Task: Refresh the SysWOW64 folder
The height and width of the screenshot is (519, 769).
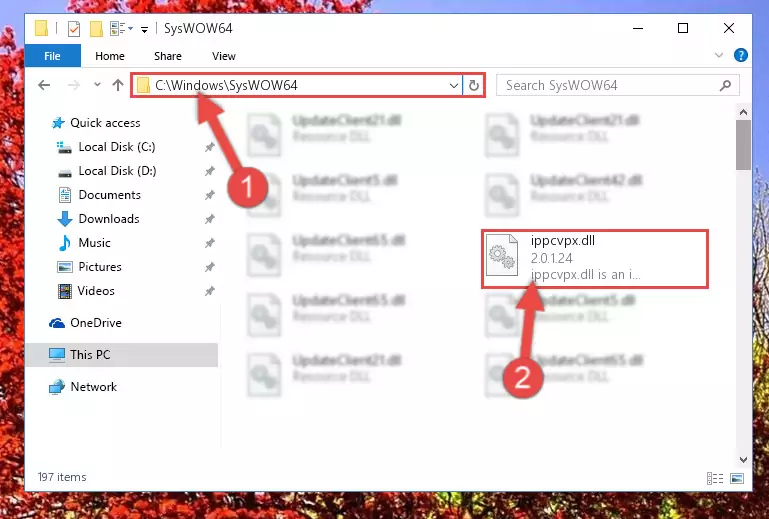Action: [473, 85]
